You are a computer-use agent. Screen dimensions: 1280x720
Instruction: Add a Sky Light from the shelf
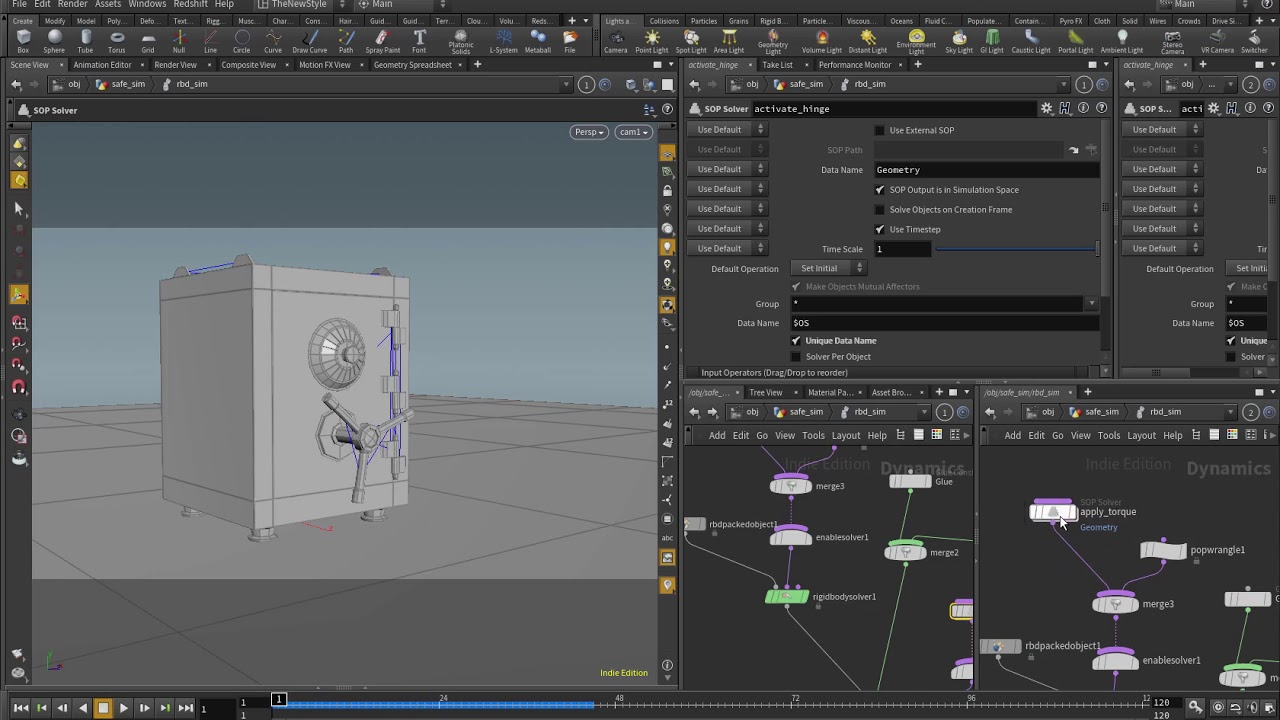coord(958,41)
